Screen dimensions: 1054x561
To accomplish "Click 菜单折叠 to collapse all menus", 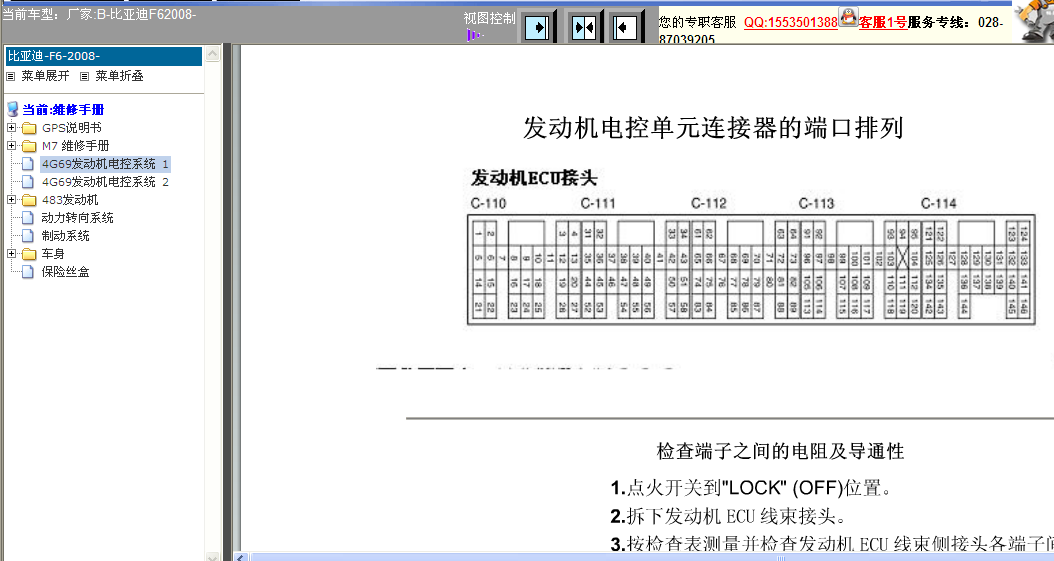I will (x=119, y=76).
